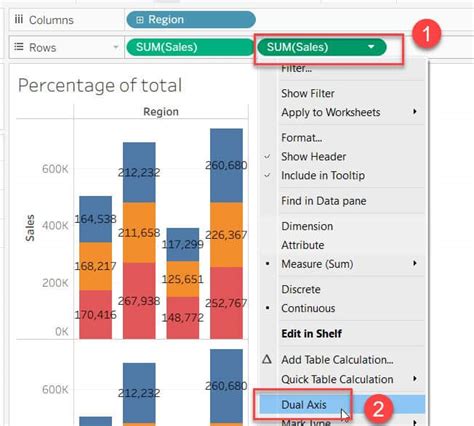The height and width of the screenshot is (426, 474).
Task: Click the orange segment labeled 168,217
Action: (x=96, y=266)
